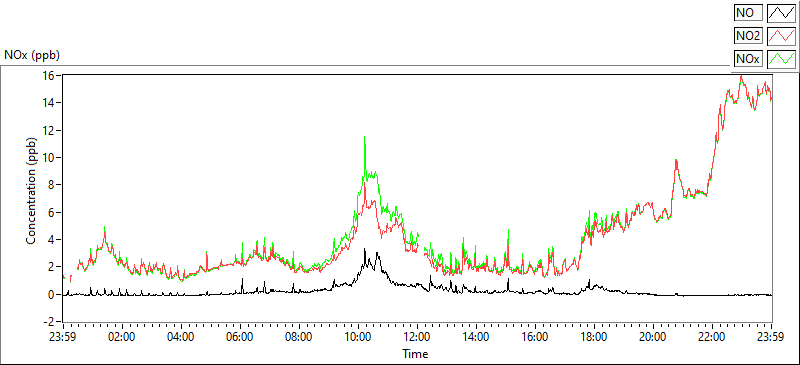Click the NO2 legend label

point(748,36)
